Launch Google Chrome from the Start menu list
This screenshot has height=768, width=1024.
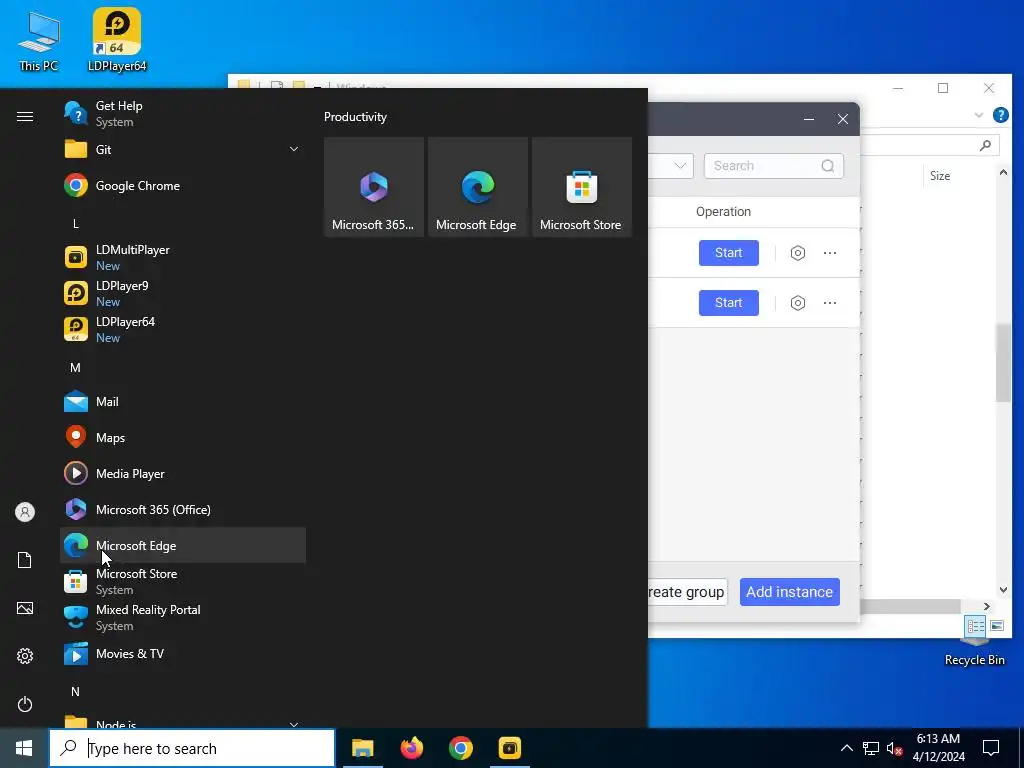[183, 185]
